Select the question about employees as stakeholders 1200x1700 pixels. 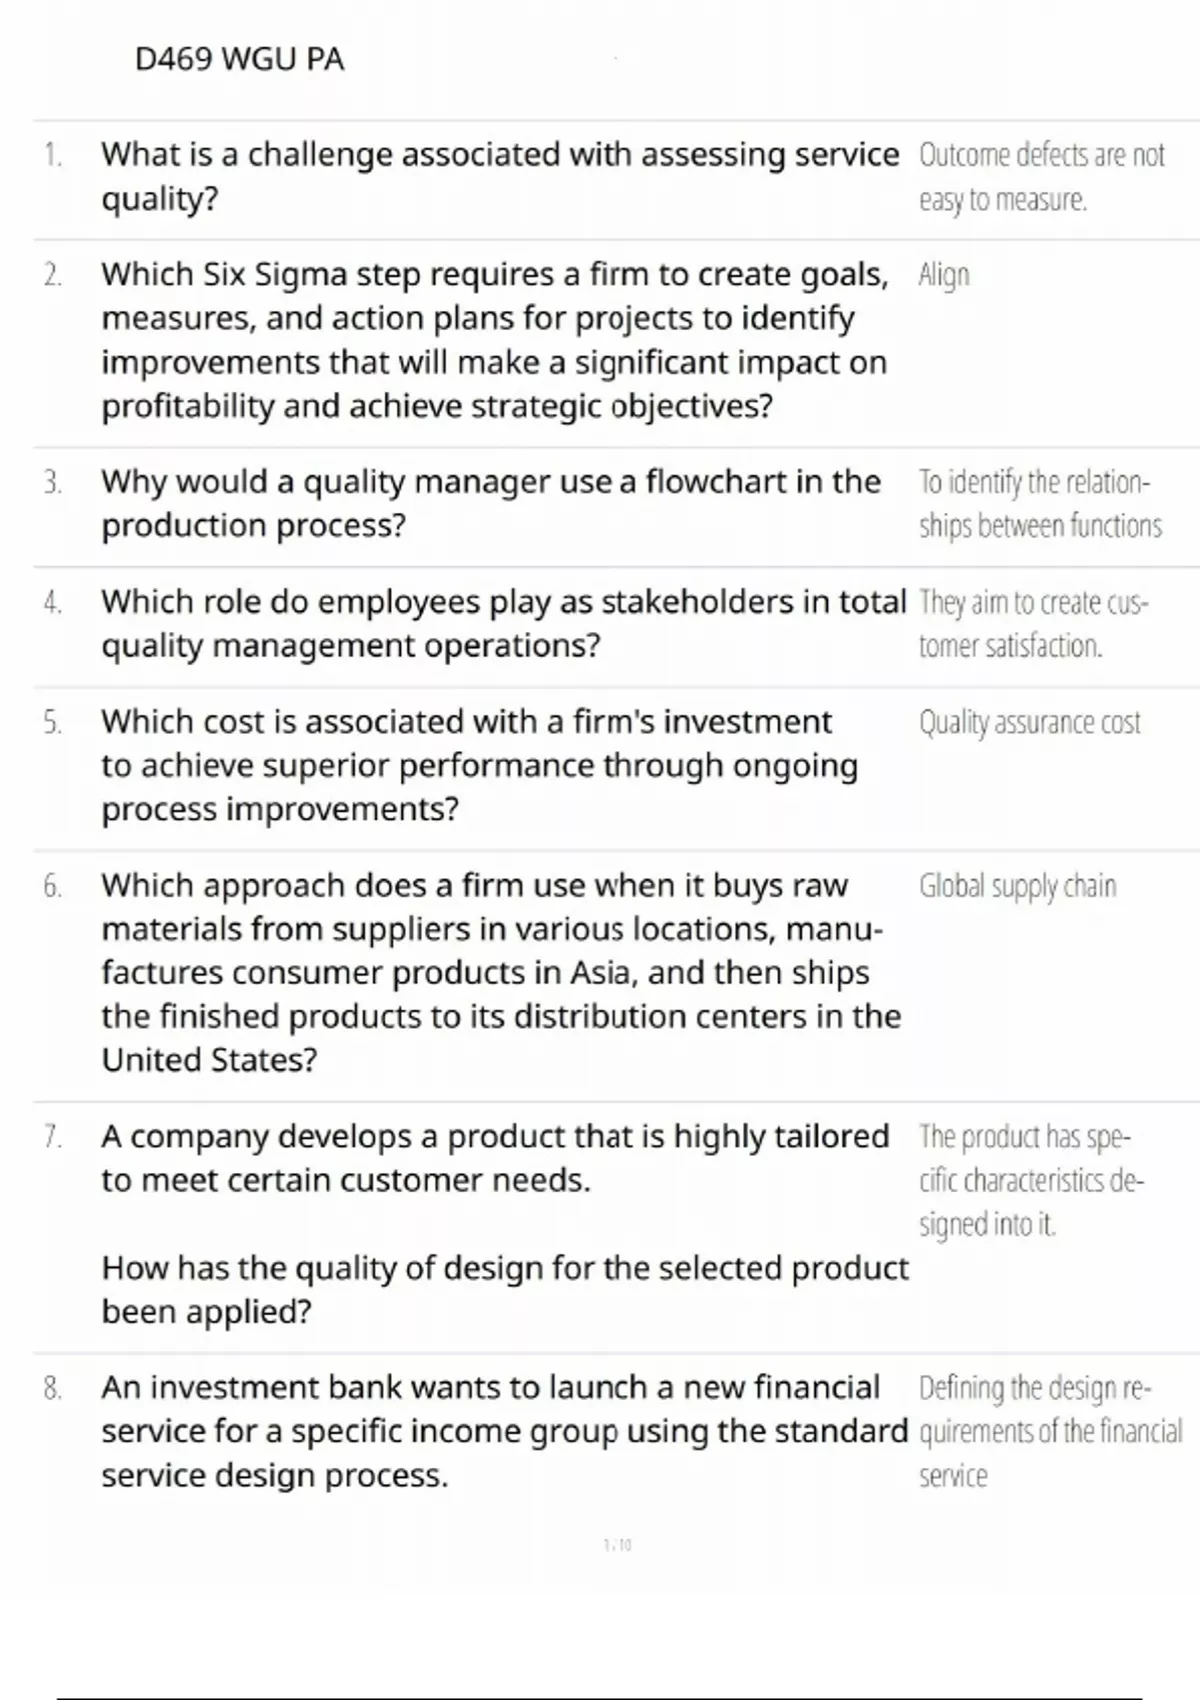point(503,623)
